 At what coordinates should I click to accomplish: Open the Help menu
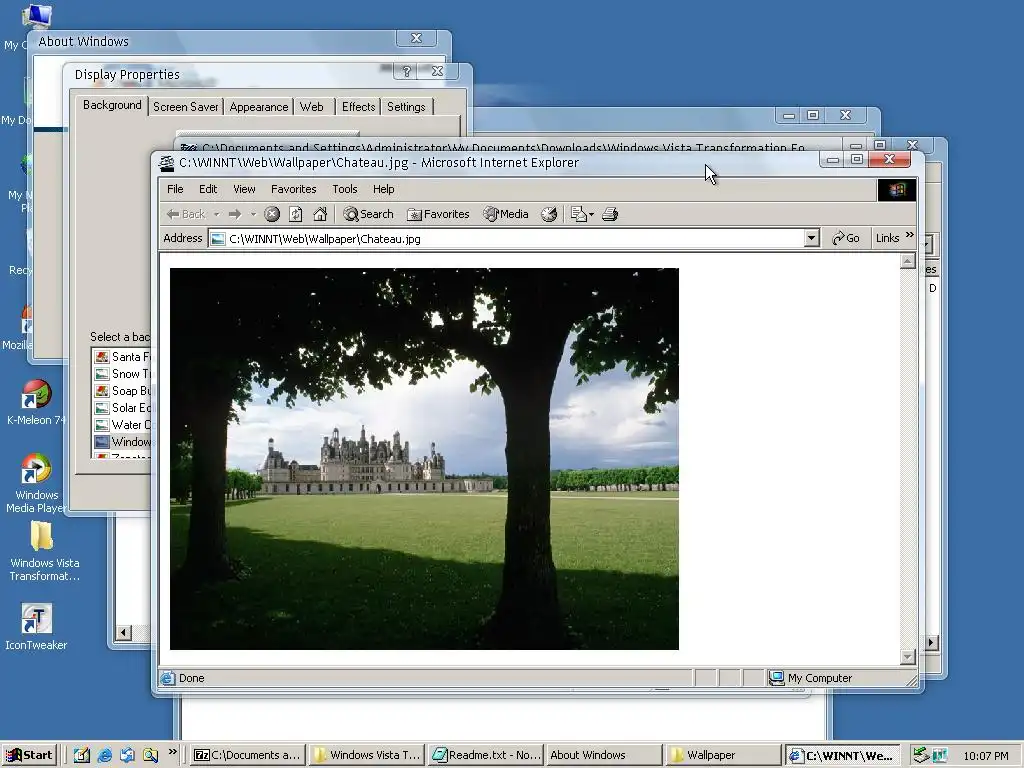point(383,189)
